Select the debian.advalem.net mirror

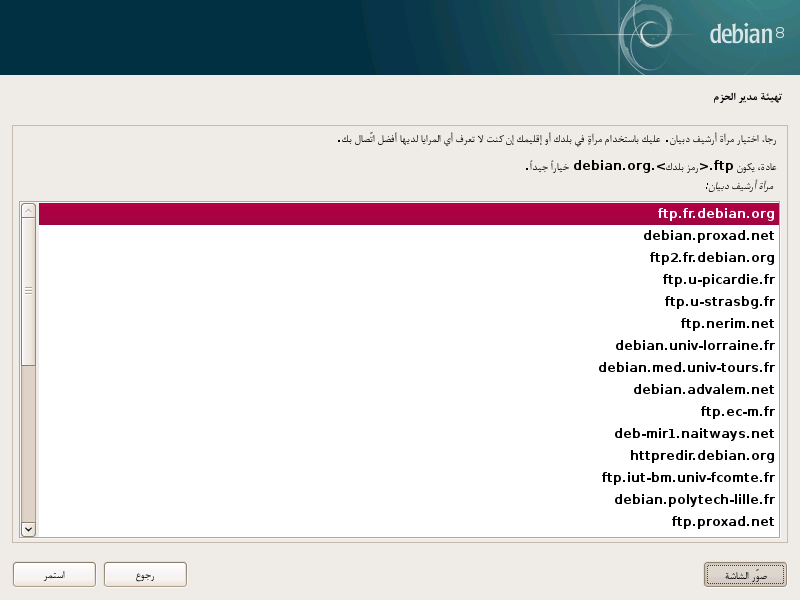(704, 390)
